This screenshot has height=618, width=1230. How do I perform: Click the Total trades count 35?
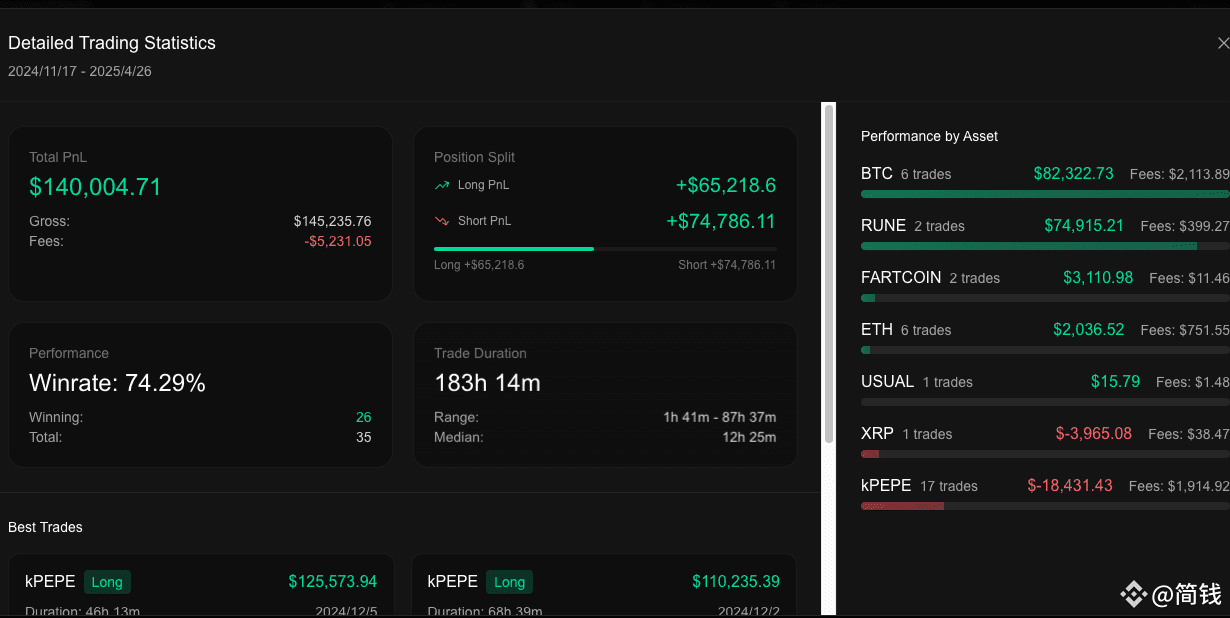tap(363, 437)
